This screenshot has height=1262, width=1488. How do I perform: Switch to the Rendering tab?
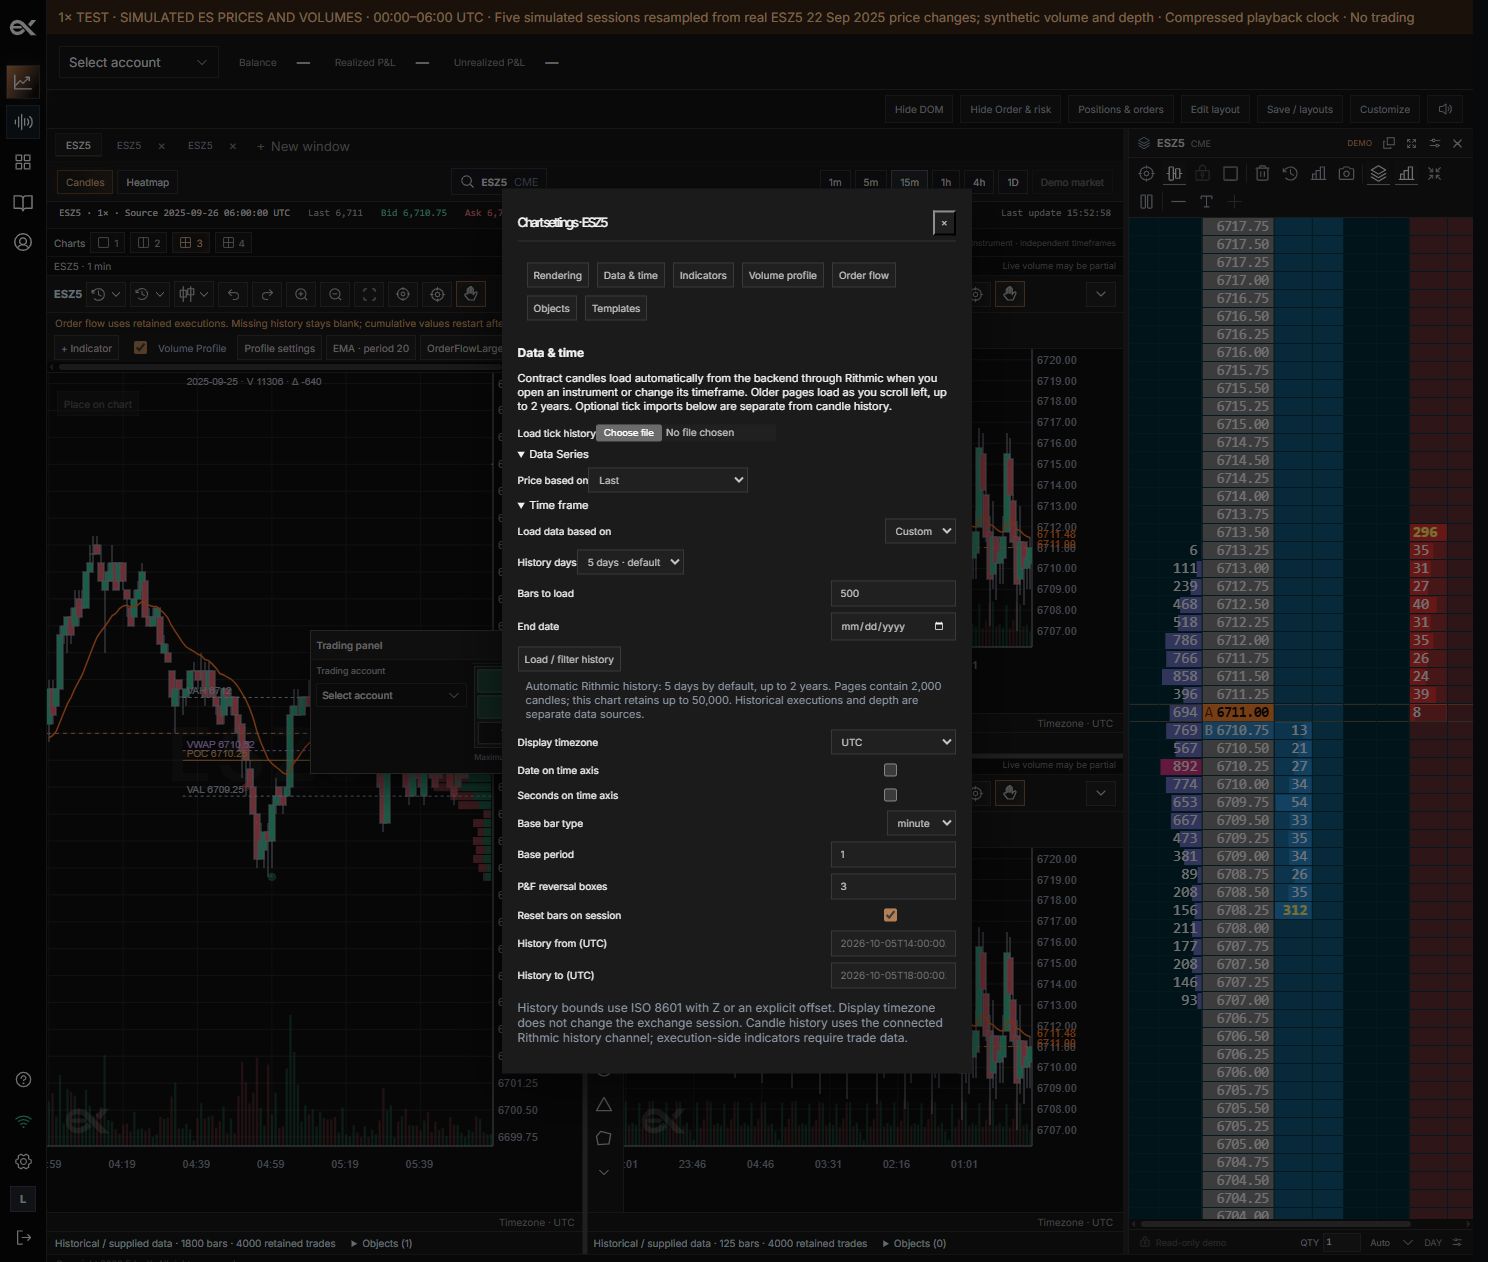tap(557, 275)
